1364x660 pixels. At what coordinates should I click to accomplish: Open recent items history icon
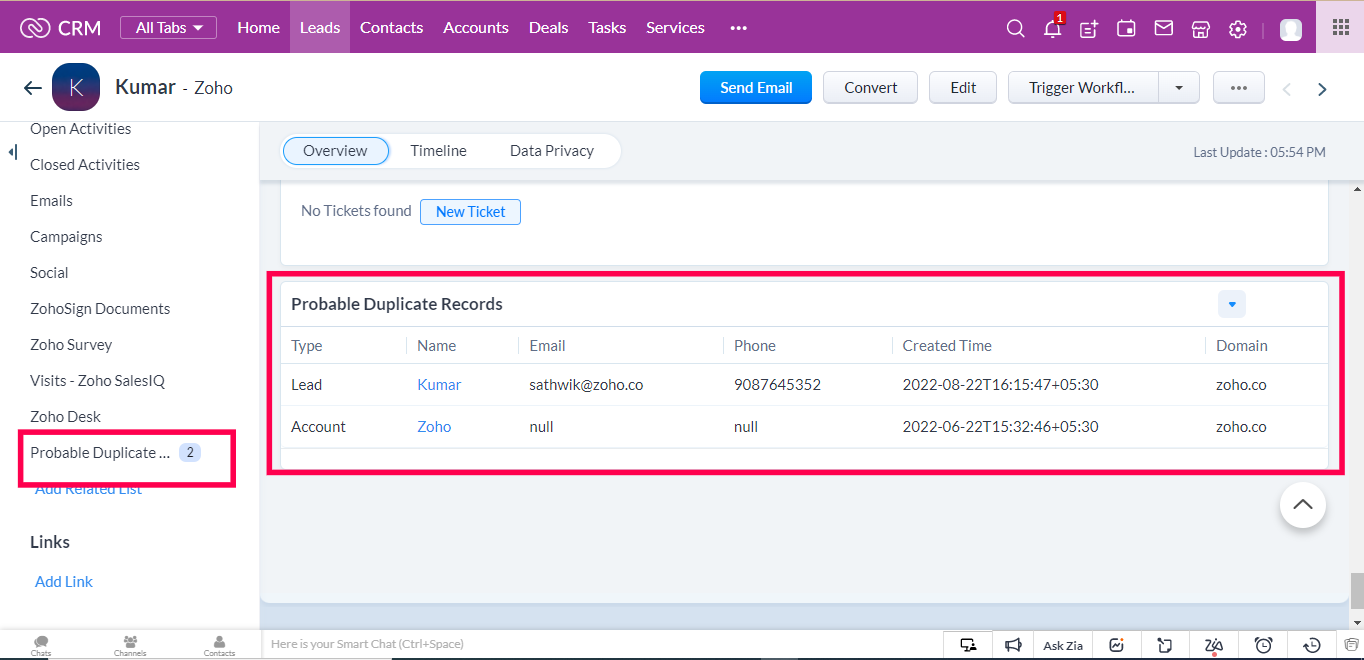click(1312, 645)
